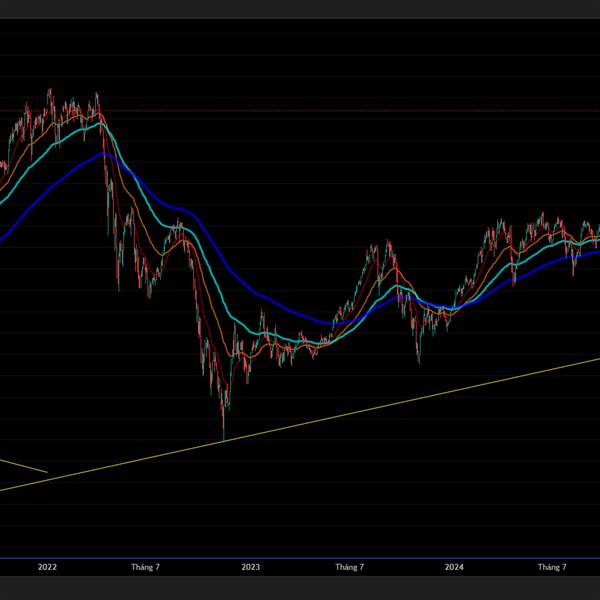Click the 2022 label on time axis

(x=47, y=567)
